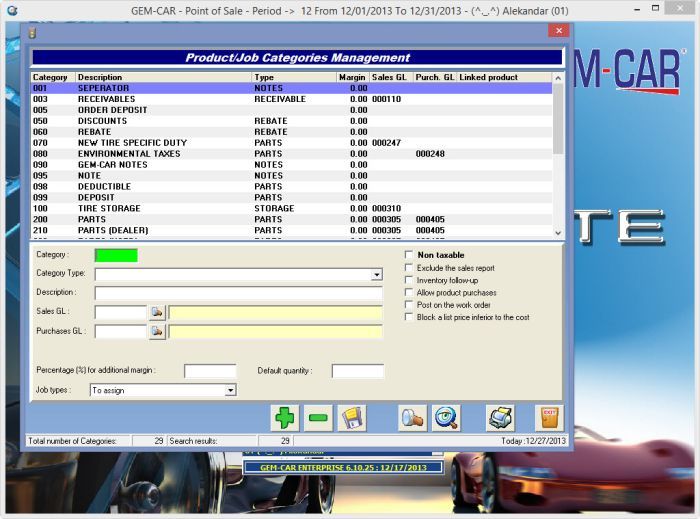Click the Sales GL column header
The height and width of the screenshot is (519, 700).
tap(391, 77)
